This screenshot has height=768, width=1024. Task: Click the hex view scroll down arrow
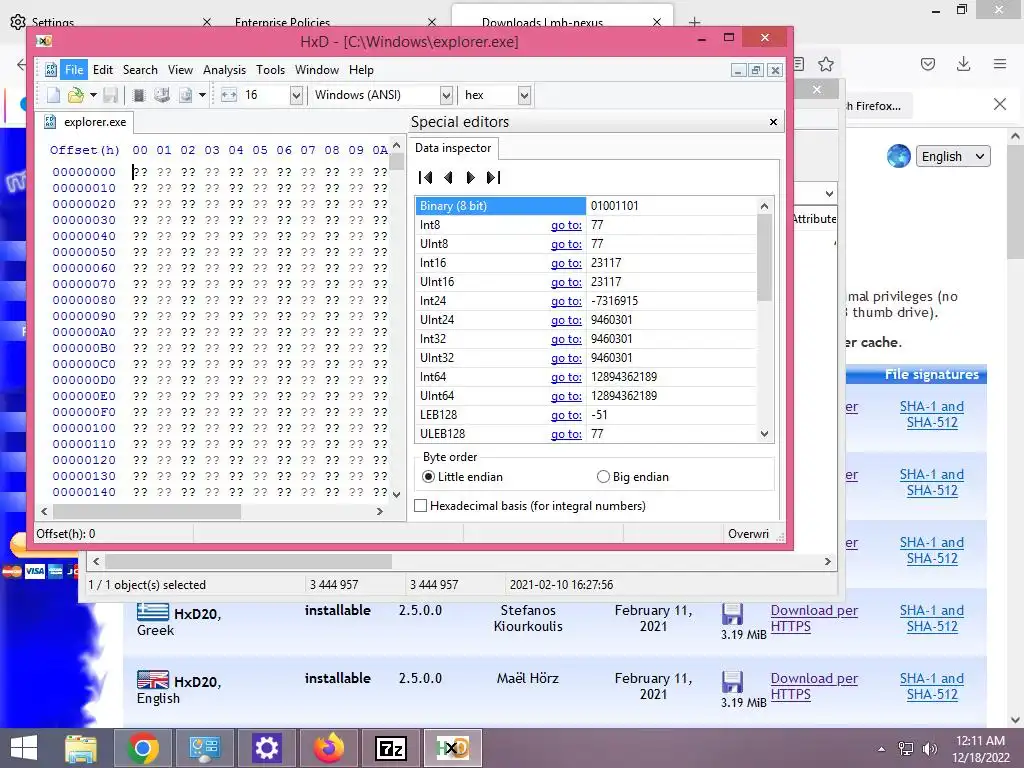pyautogui.click(x=396, y=495)
